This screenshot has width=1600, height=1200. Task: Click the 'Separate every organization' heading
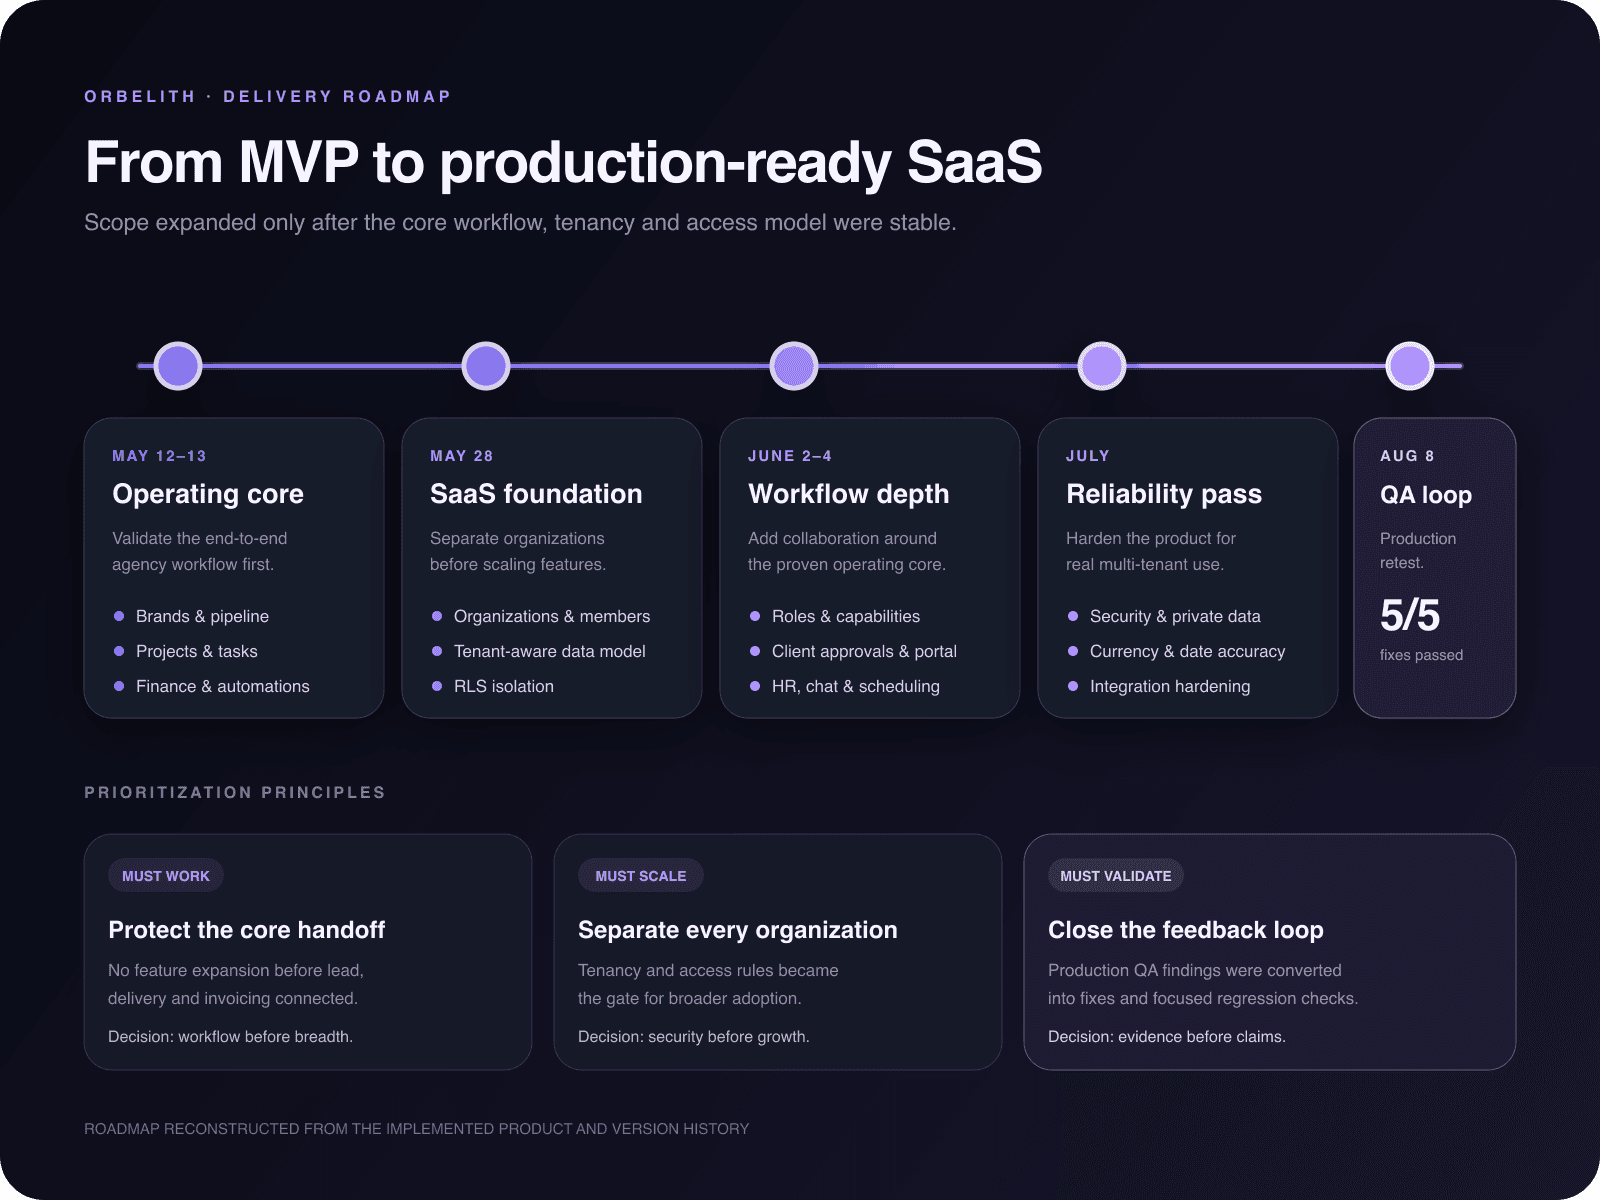[x=738, y=930]
